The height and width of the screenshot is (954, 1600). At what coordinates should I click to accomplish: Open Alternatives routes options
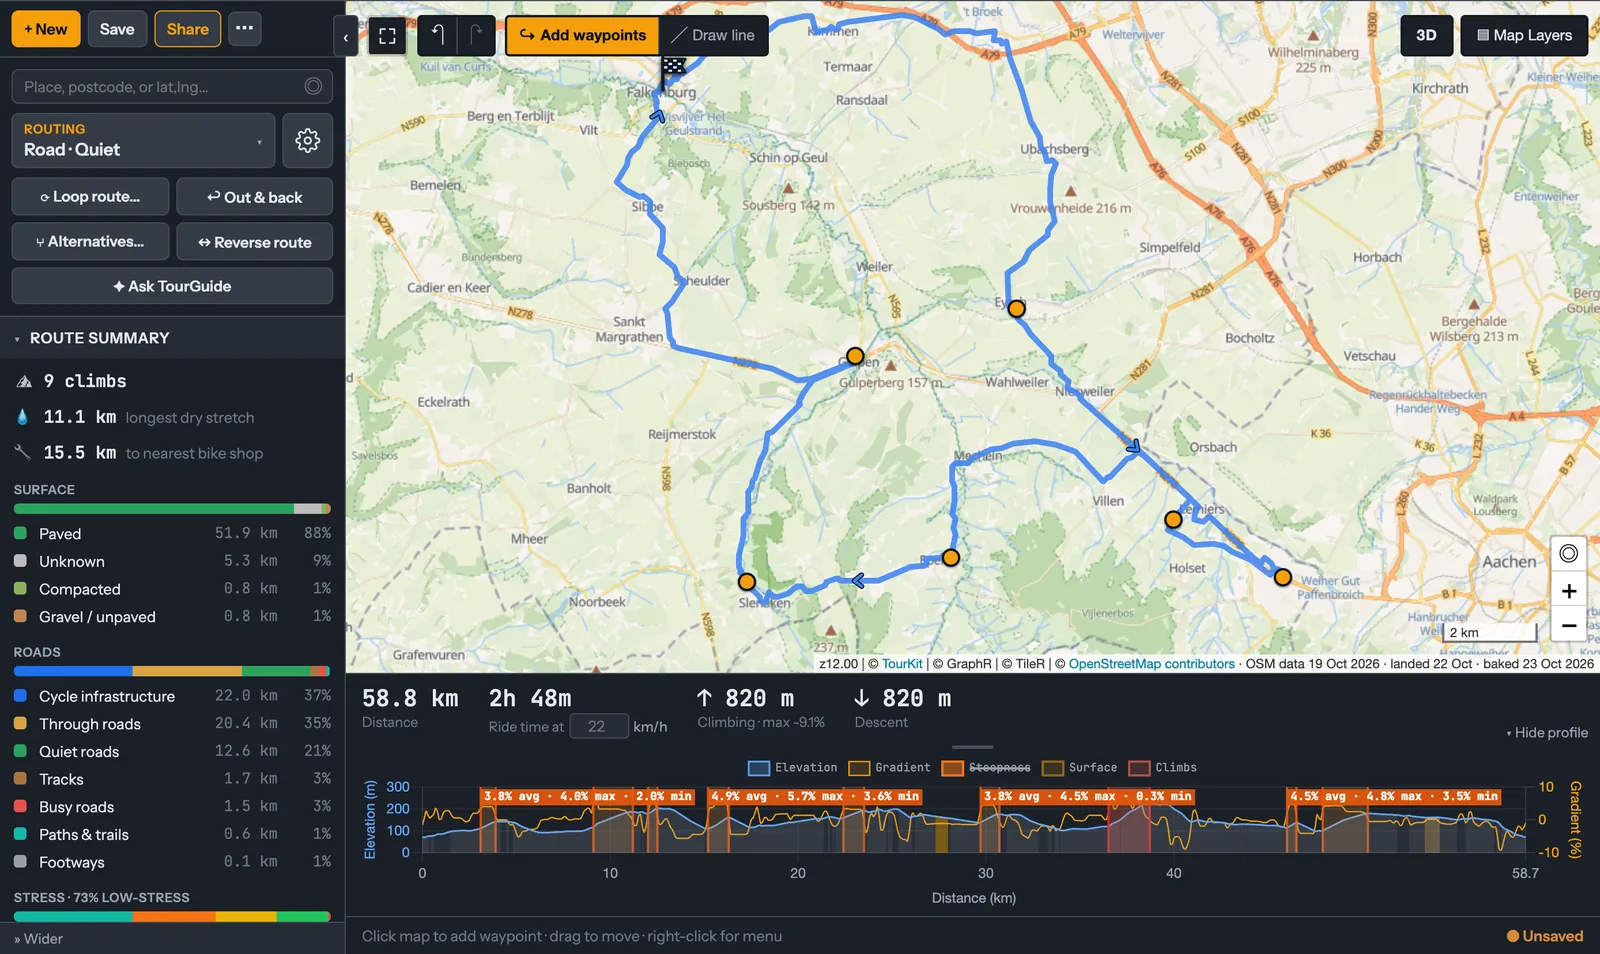[x=90, y=242]
